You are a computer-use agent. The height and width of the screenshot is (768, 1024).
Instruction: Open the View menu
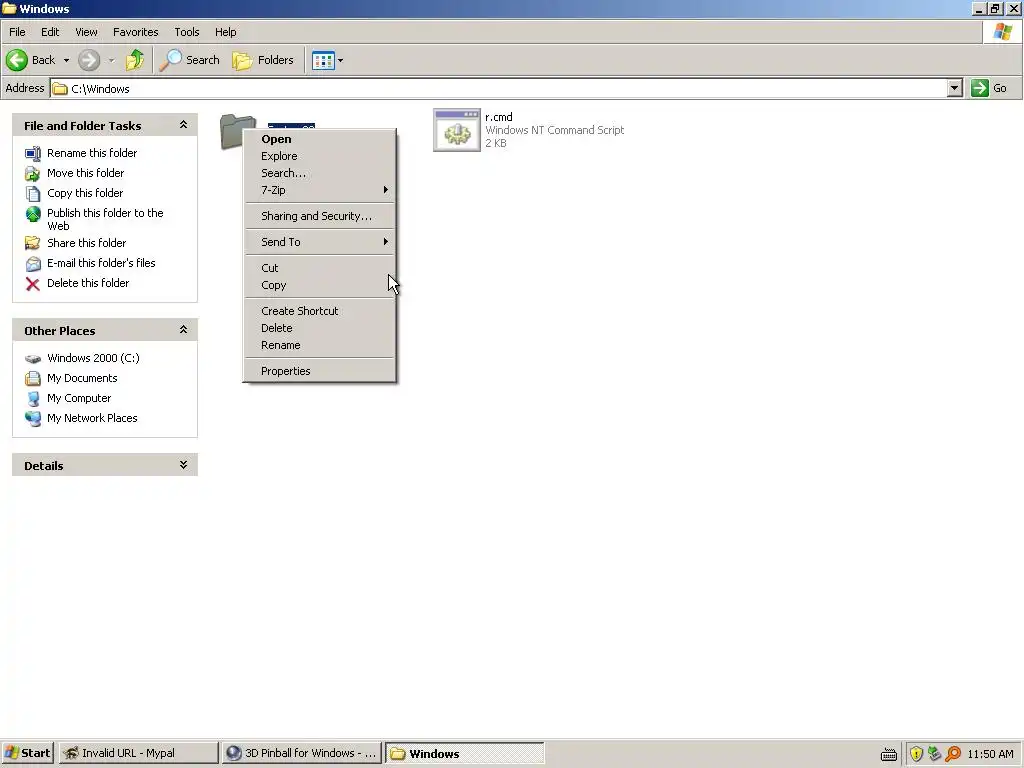(86, 32)
